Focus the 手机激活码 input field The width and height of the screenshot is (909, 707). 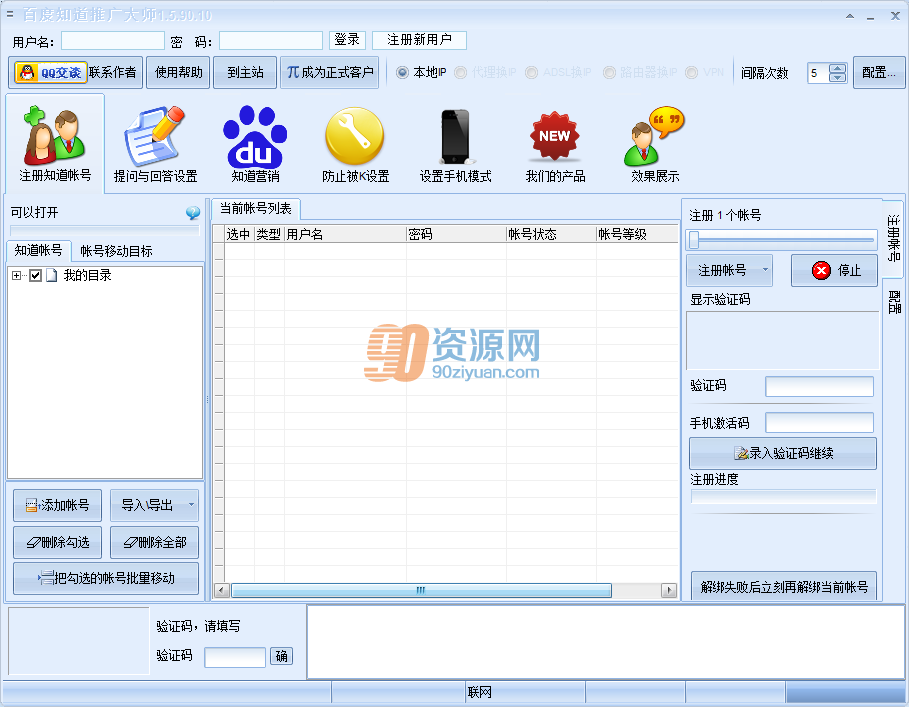click(x=819, y=422)
